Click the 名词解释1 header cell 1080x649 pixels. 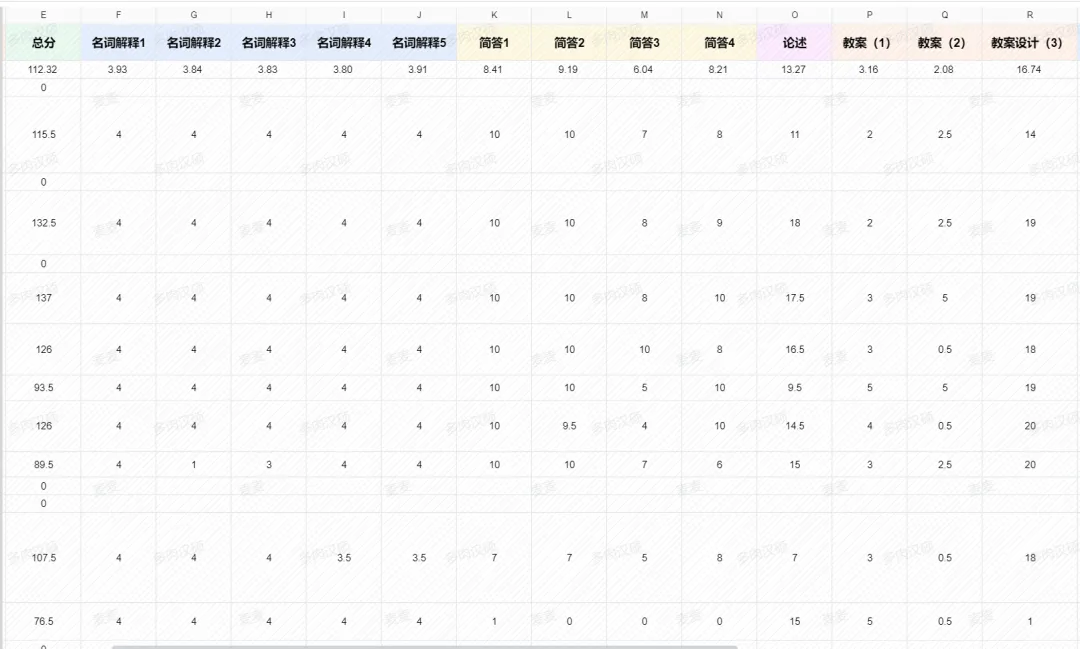(118, 43)
